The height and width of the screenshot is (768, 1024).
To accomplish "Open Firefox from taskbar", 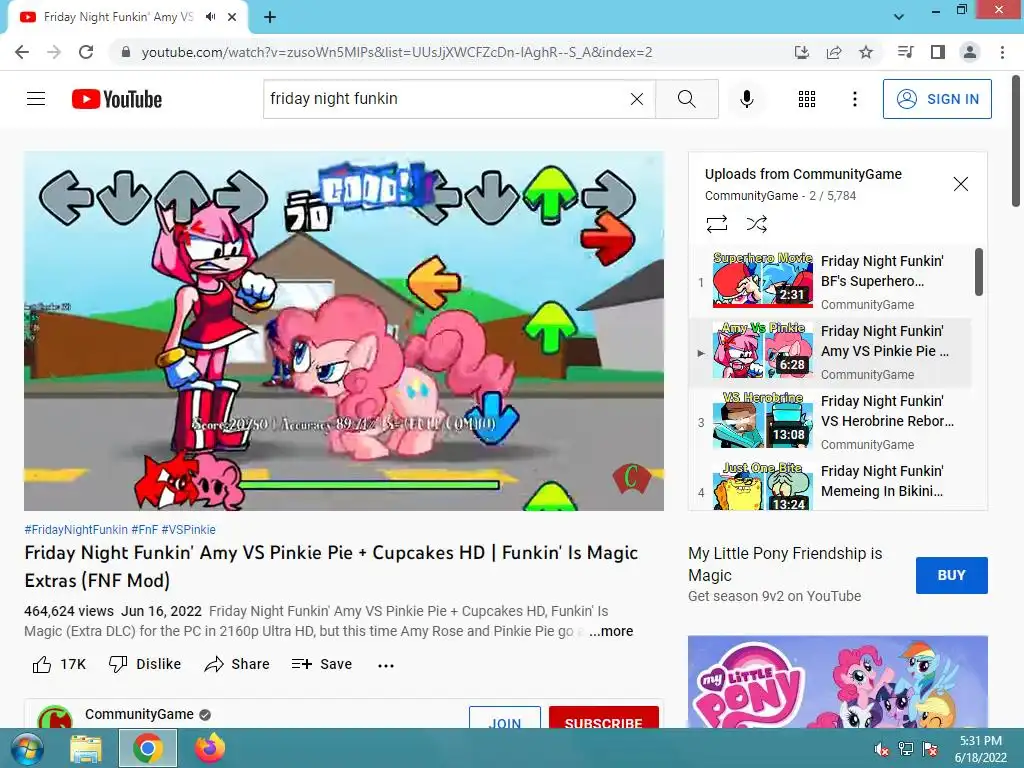I will (x=210, y=748).
